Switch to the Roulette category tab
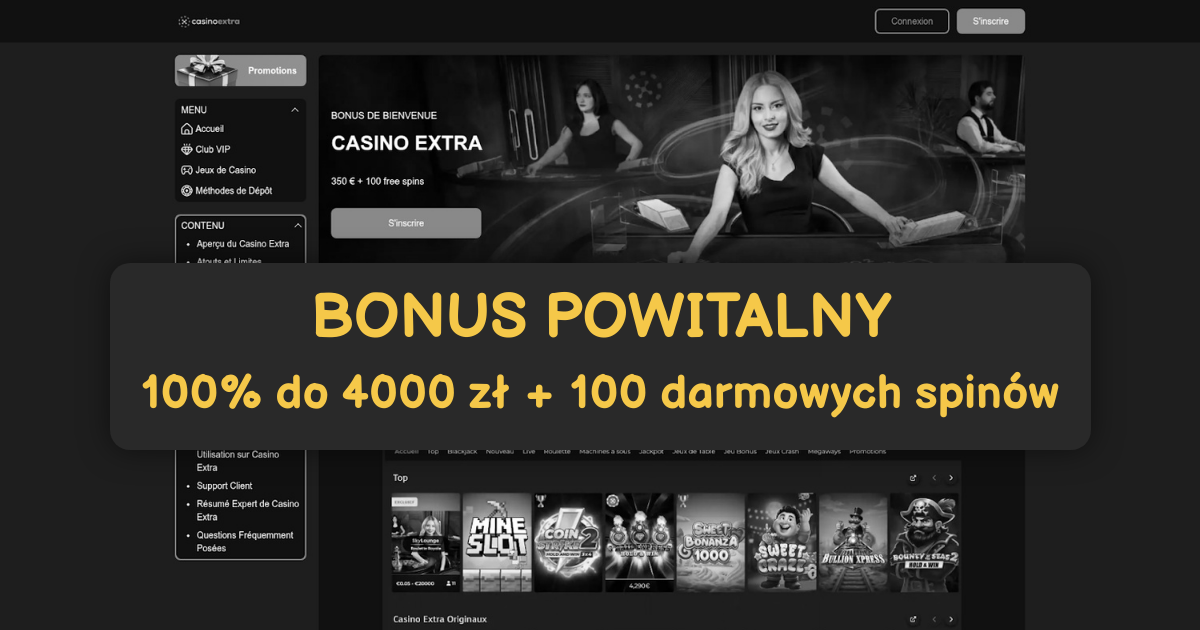The width and height of the screenshot is (1200, 630). pos(557,452)
